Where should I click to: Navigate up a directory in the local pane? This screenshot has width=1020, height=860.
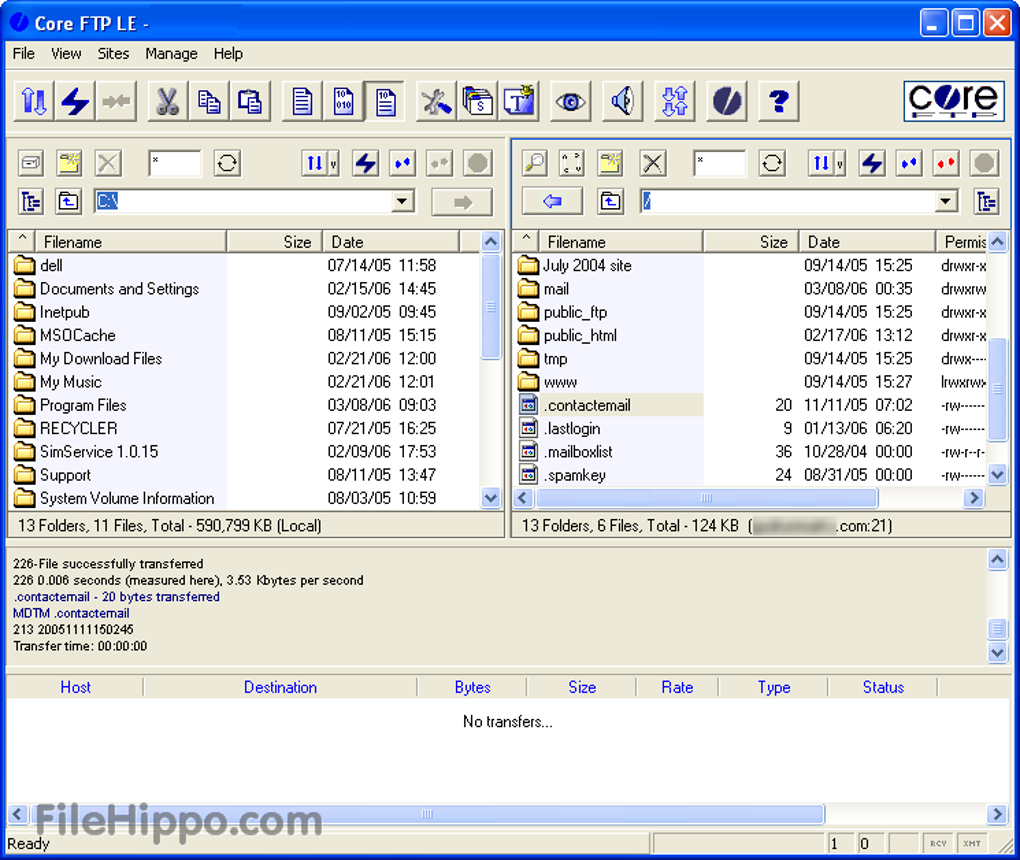(x=68, y=201)
